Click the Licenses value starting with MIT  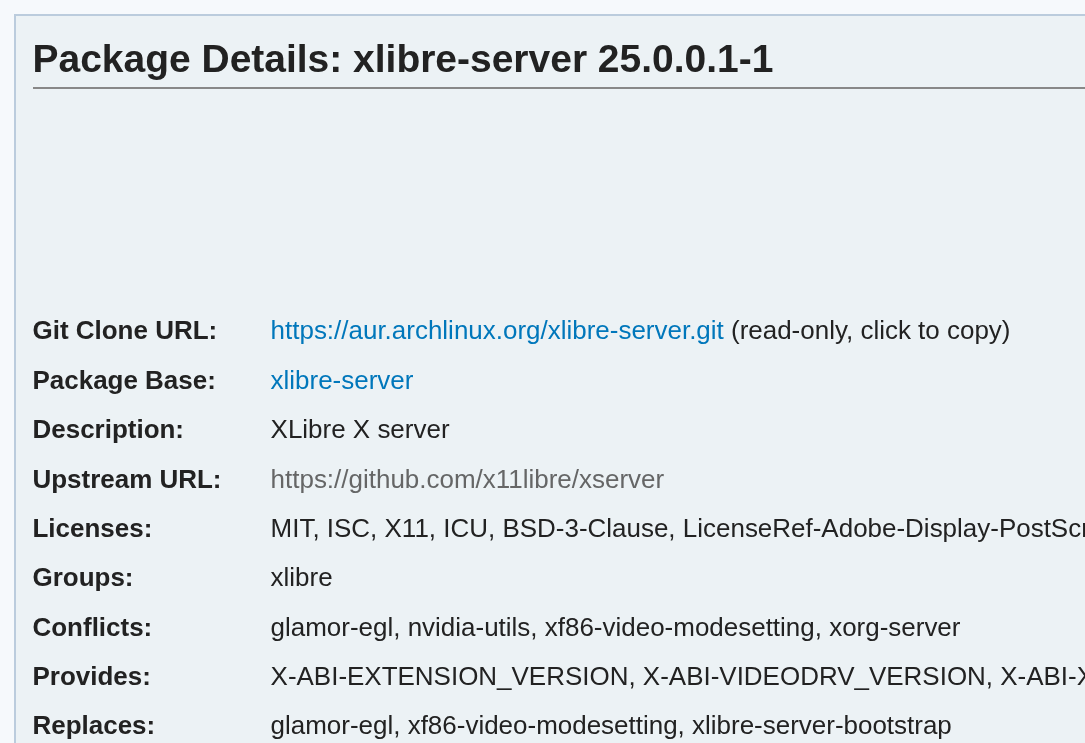[x=677, y=529]
